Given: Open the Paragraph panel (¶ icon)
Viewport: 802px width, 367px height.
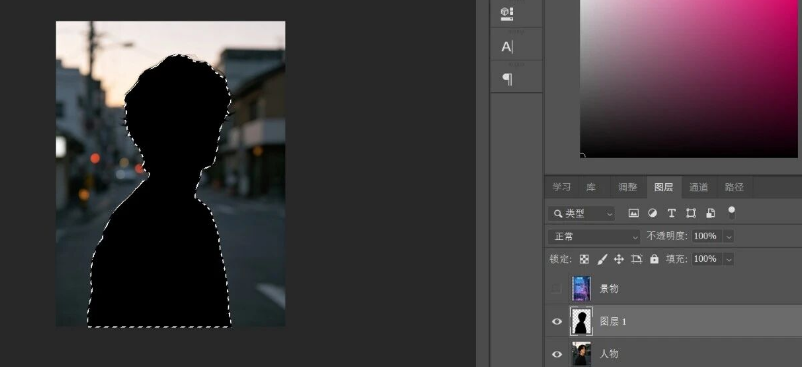Looking at the screenshot, I should point(507,79).
